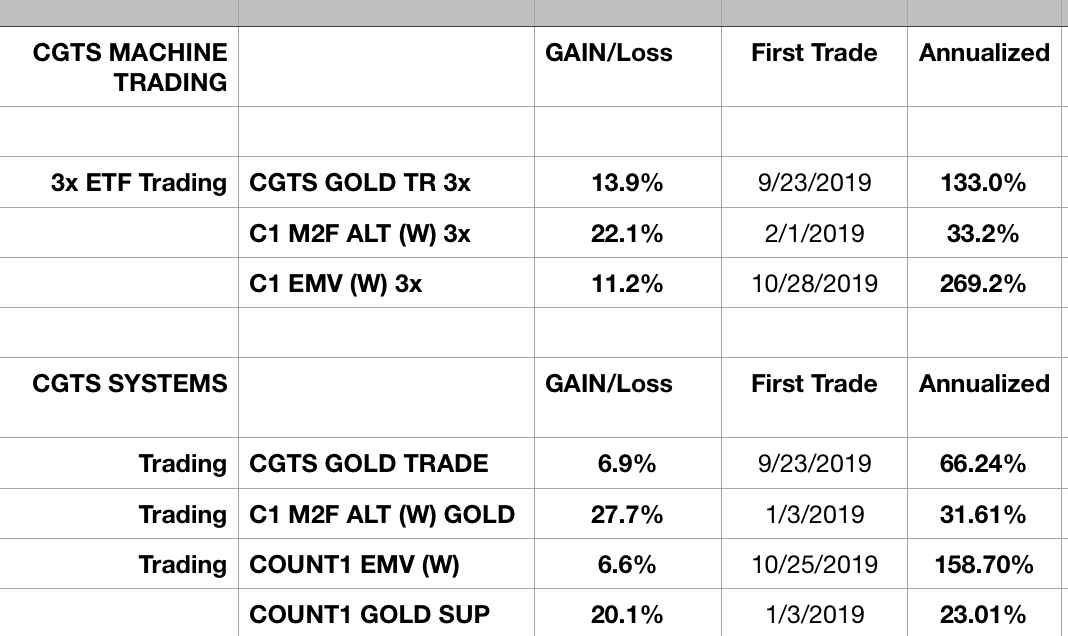Click the 158.70% annualized cell

(984, 565)
